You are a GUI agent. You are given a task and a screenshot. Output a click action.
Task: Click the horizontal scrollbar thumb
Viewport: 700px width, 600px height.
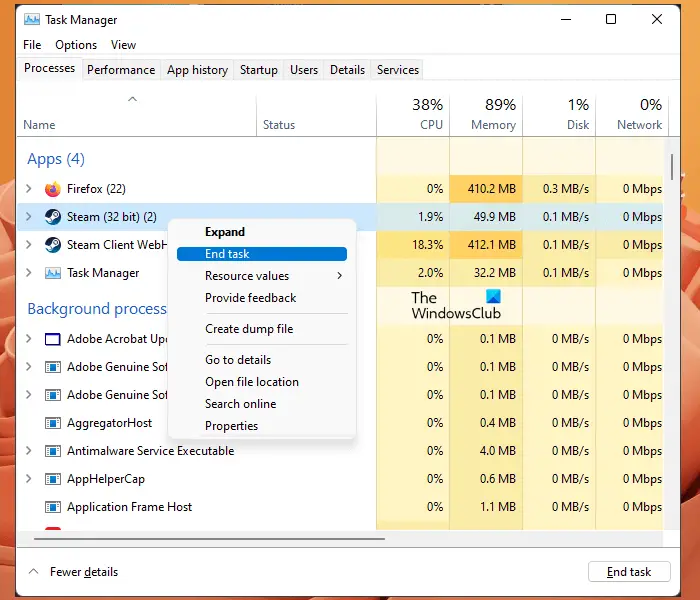pos(209,539)
